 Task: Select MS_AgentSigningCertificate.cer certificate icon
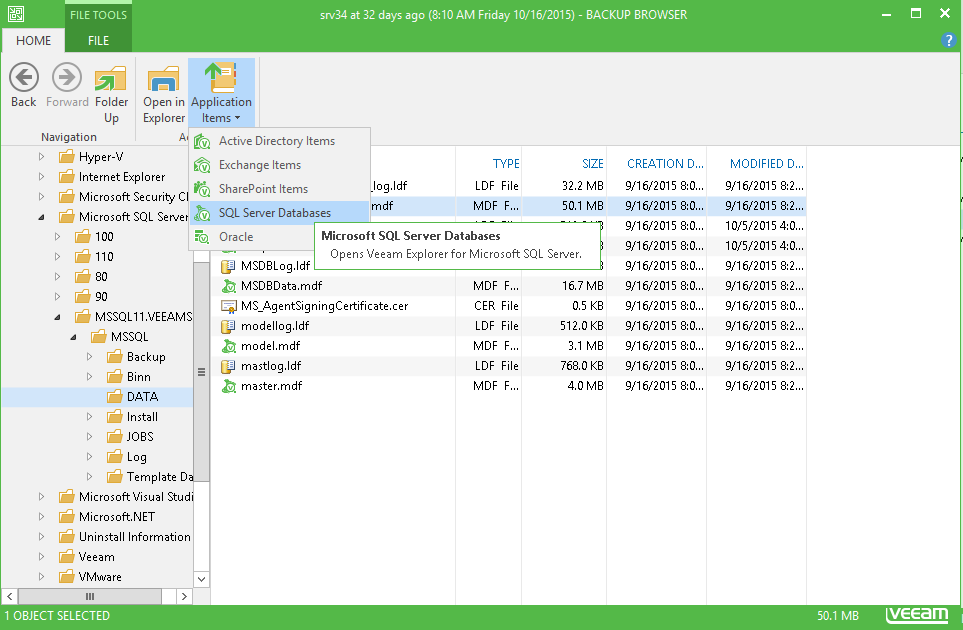tap(228, 306)
